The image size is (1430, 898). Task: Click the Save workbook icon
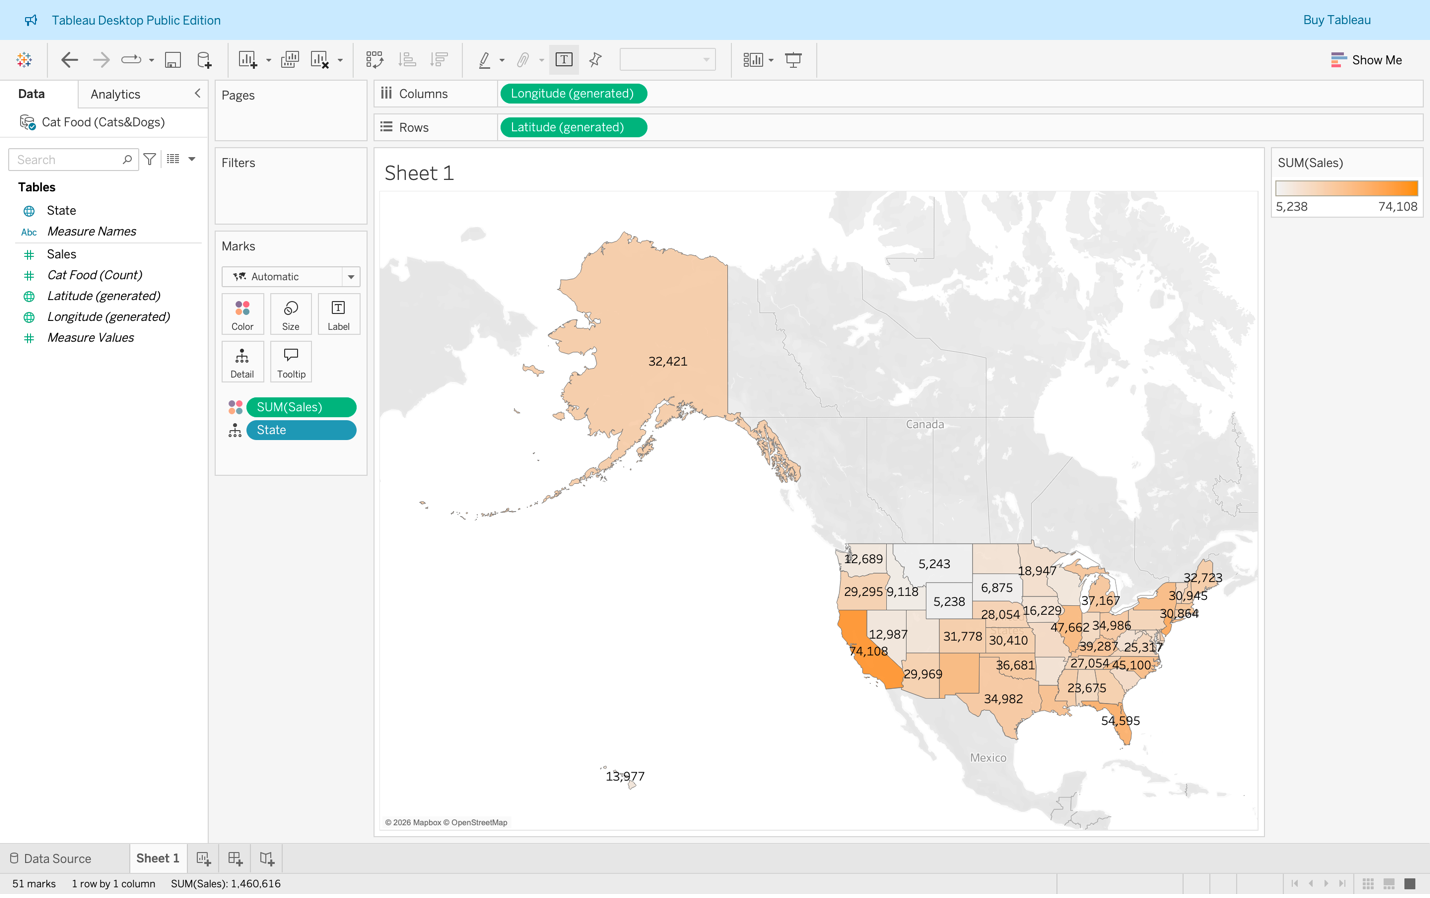pyautogui.click(x=173, y=60)
